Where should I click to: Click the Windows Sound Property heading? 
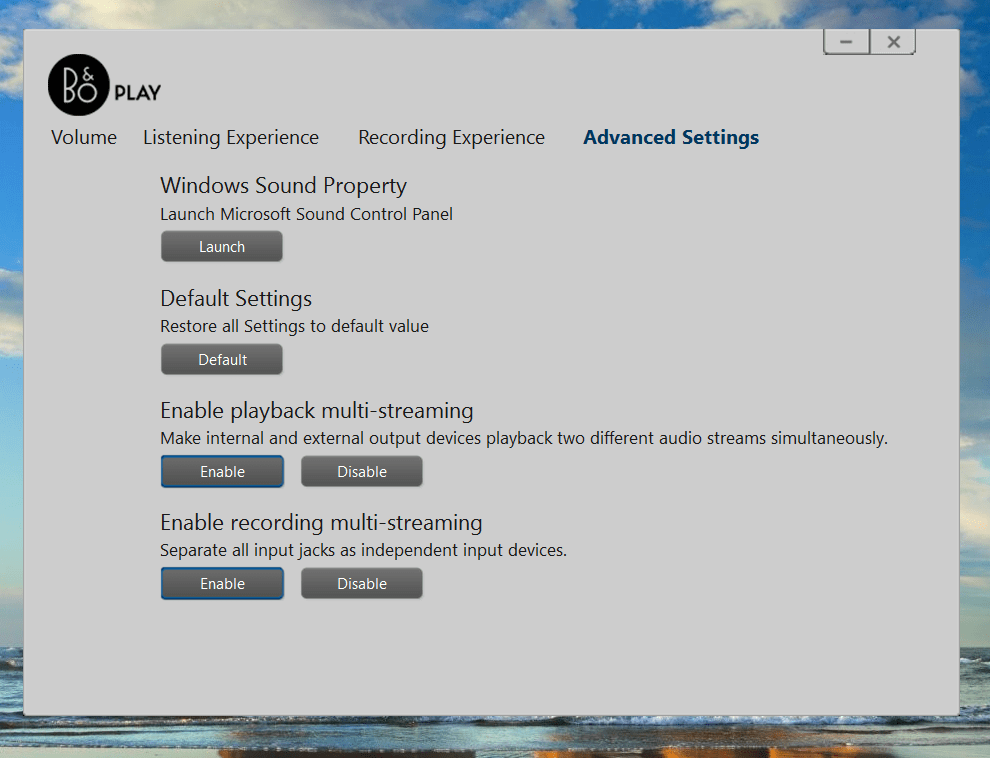(283, 186)
